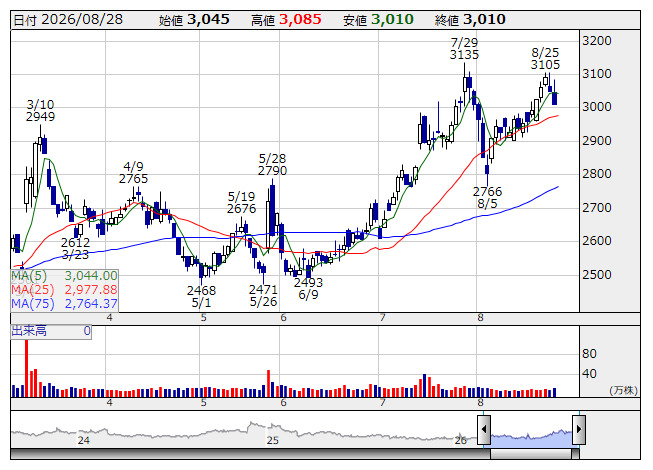Click the 4/9 2765 peak label
The height and width of the screenshot is (470, 653).
[133, 172]
